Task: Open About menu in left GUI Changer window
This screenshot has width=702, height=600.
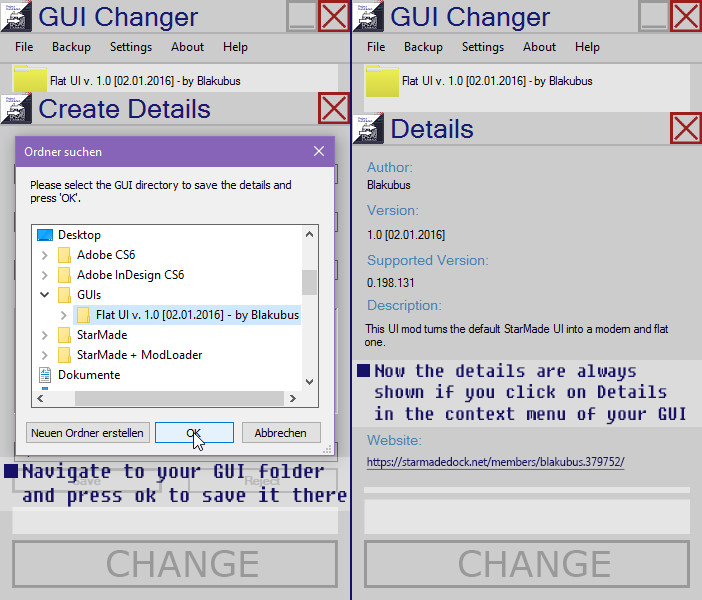Action: point(187,47)
